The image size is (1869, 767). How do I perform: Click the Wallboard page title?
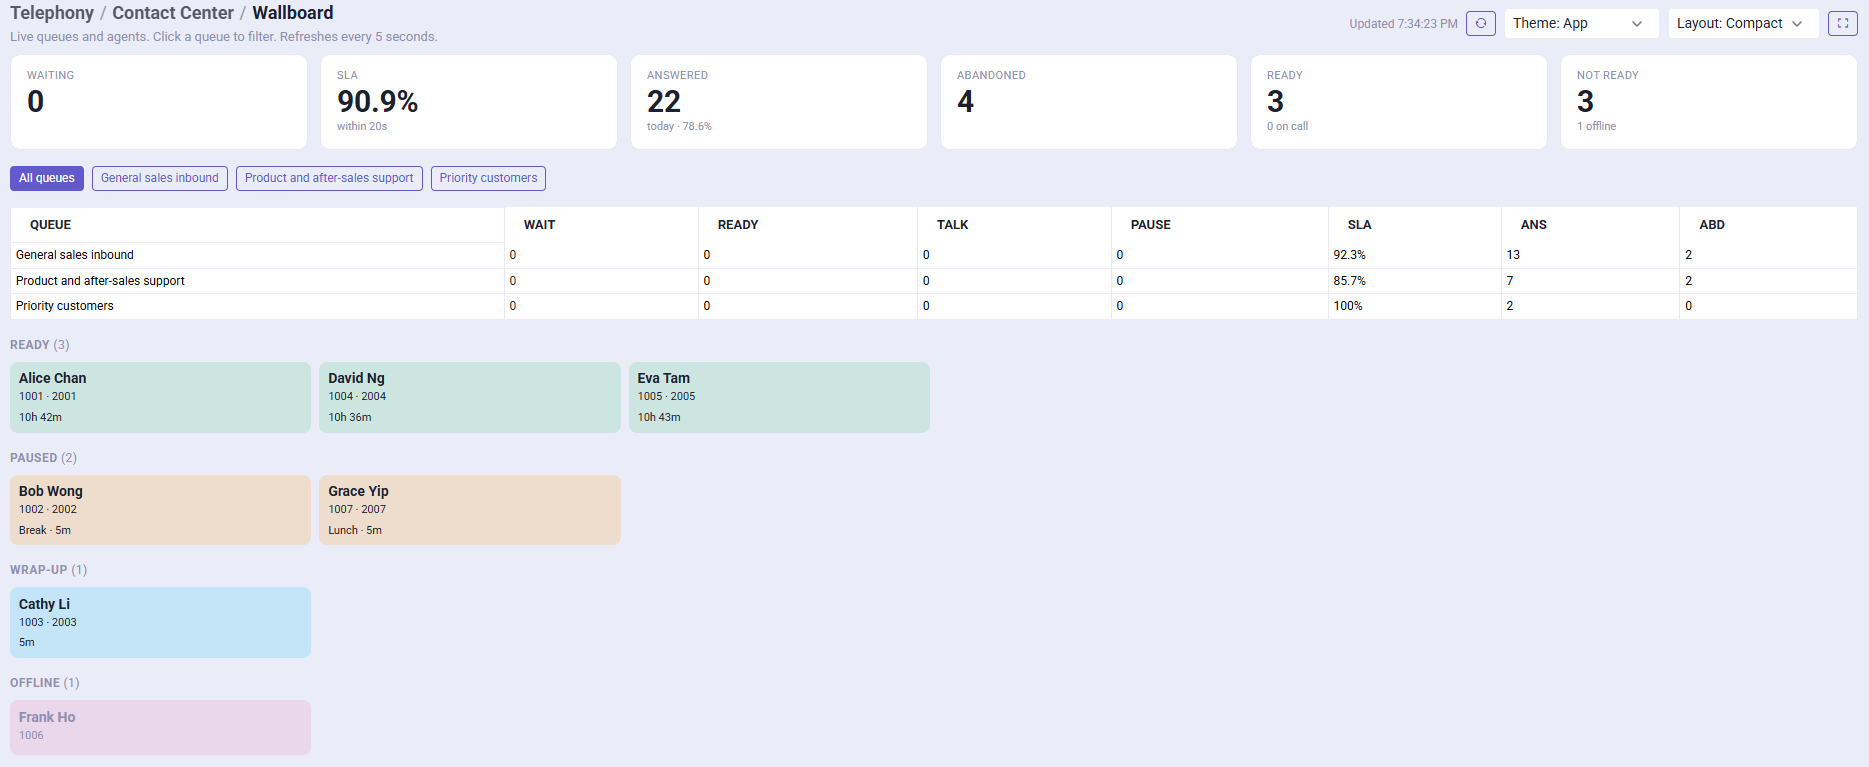click(293, 13)
